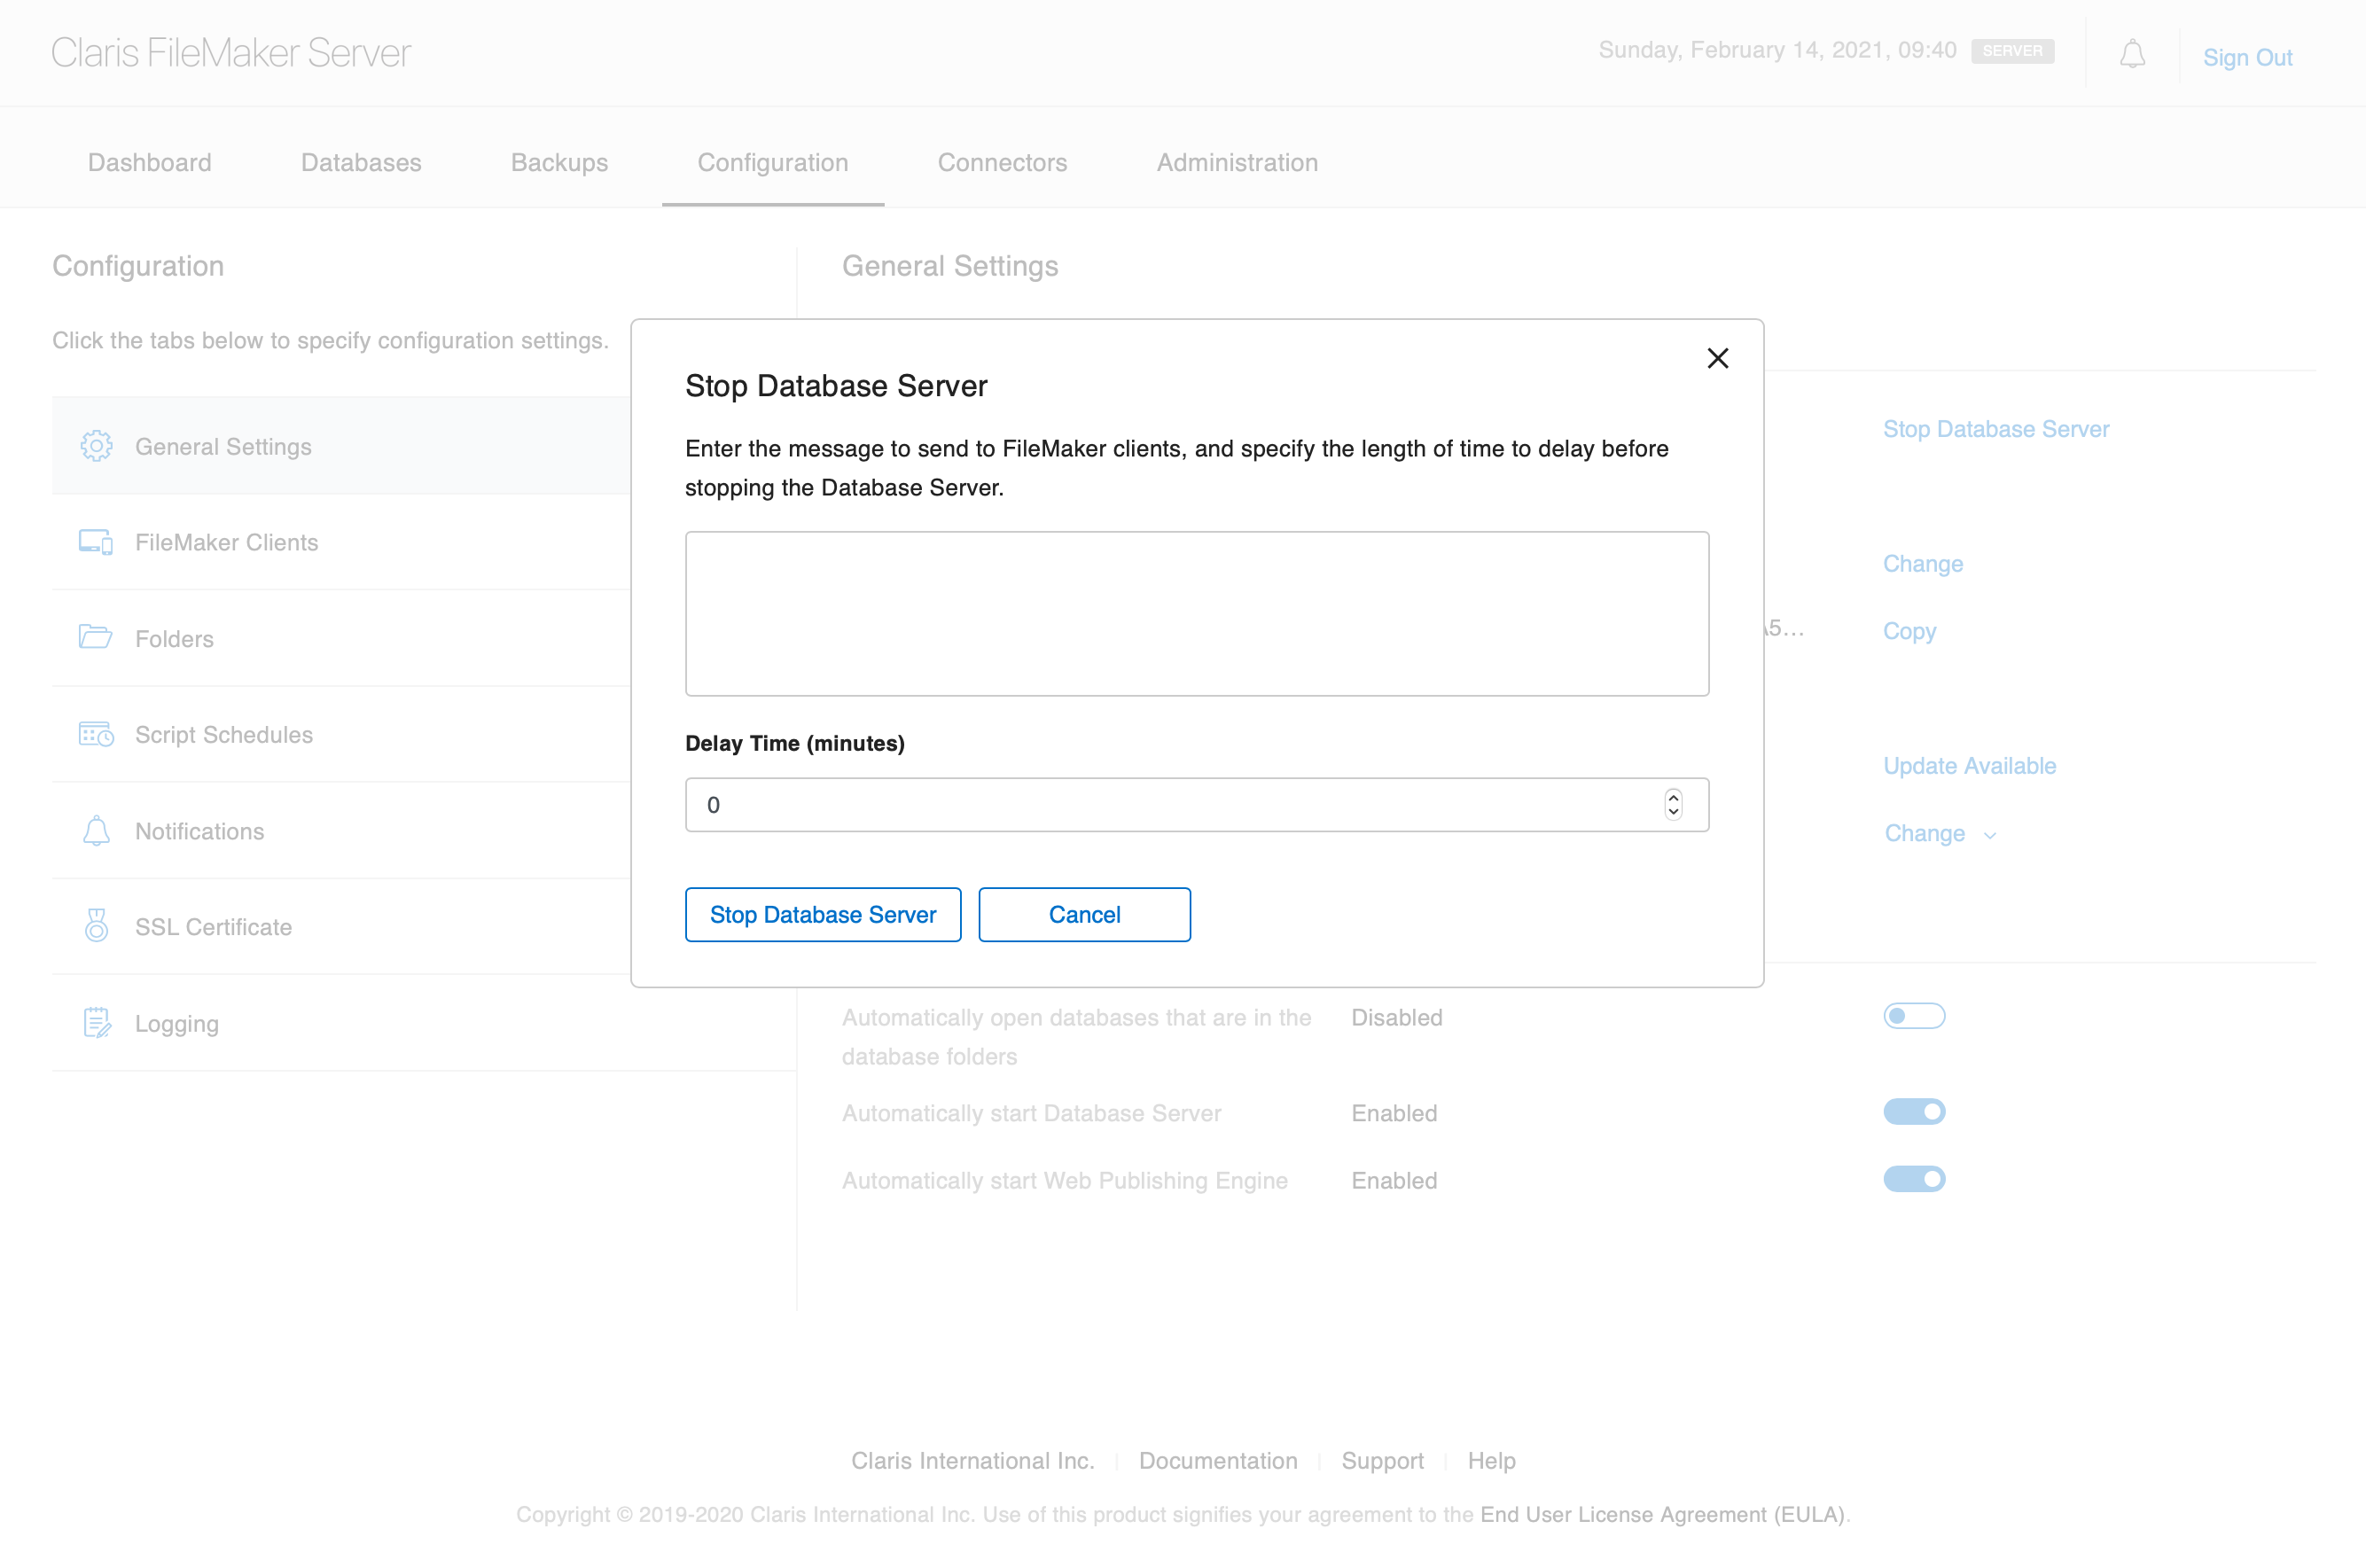Open End User License Agreement (EULA) link

point(1662,1514)
